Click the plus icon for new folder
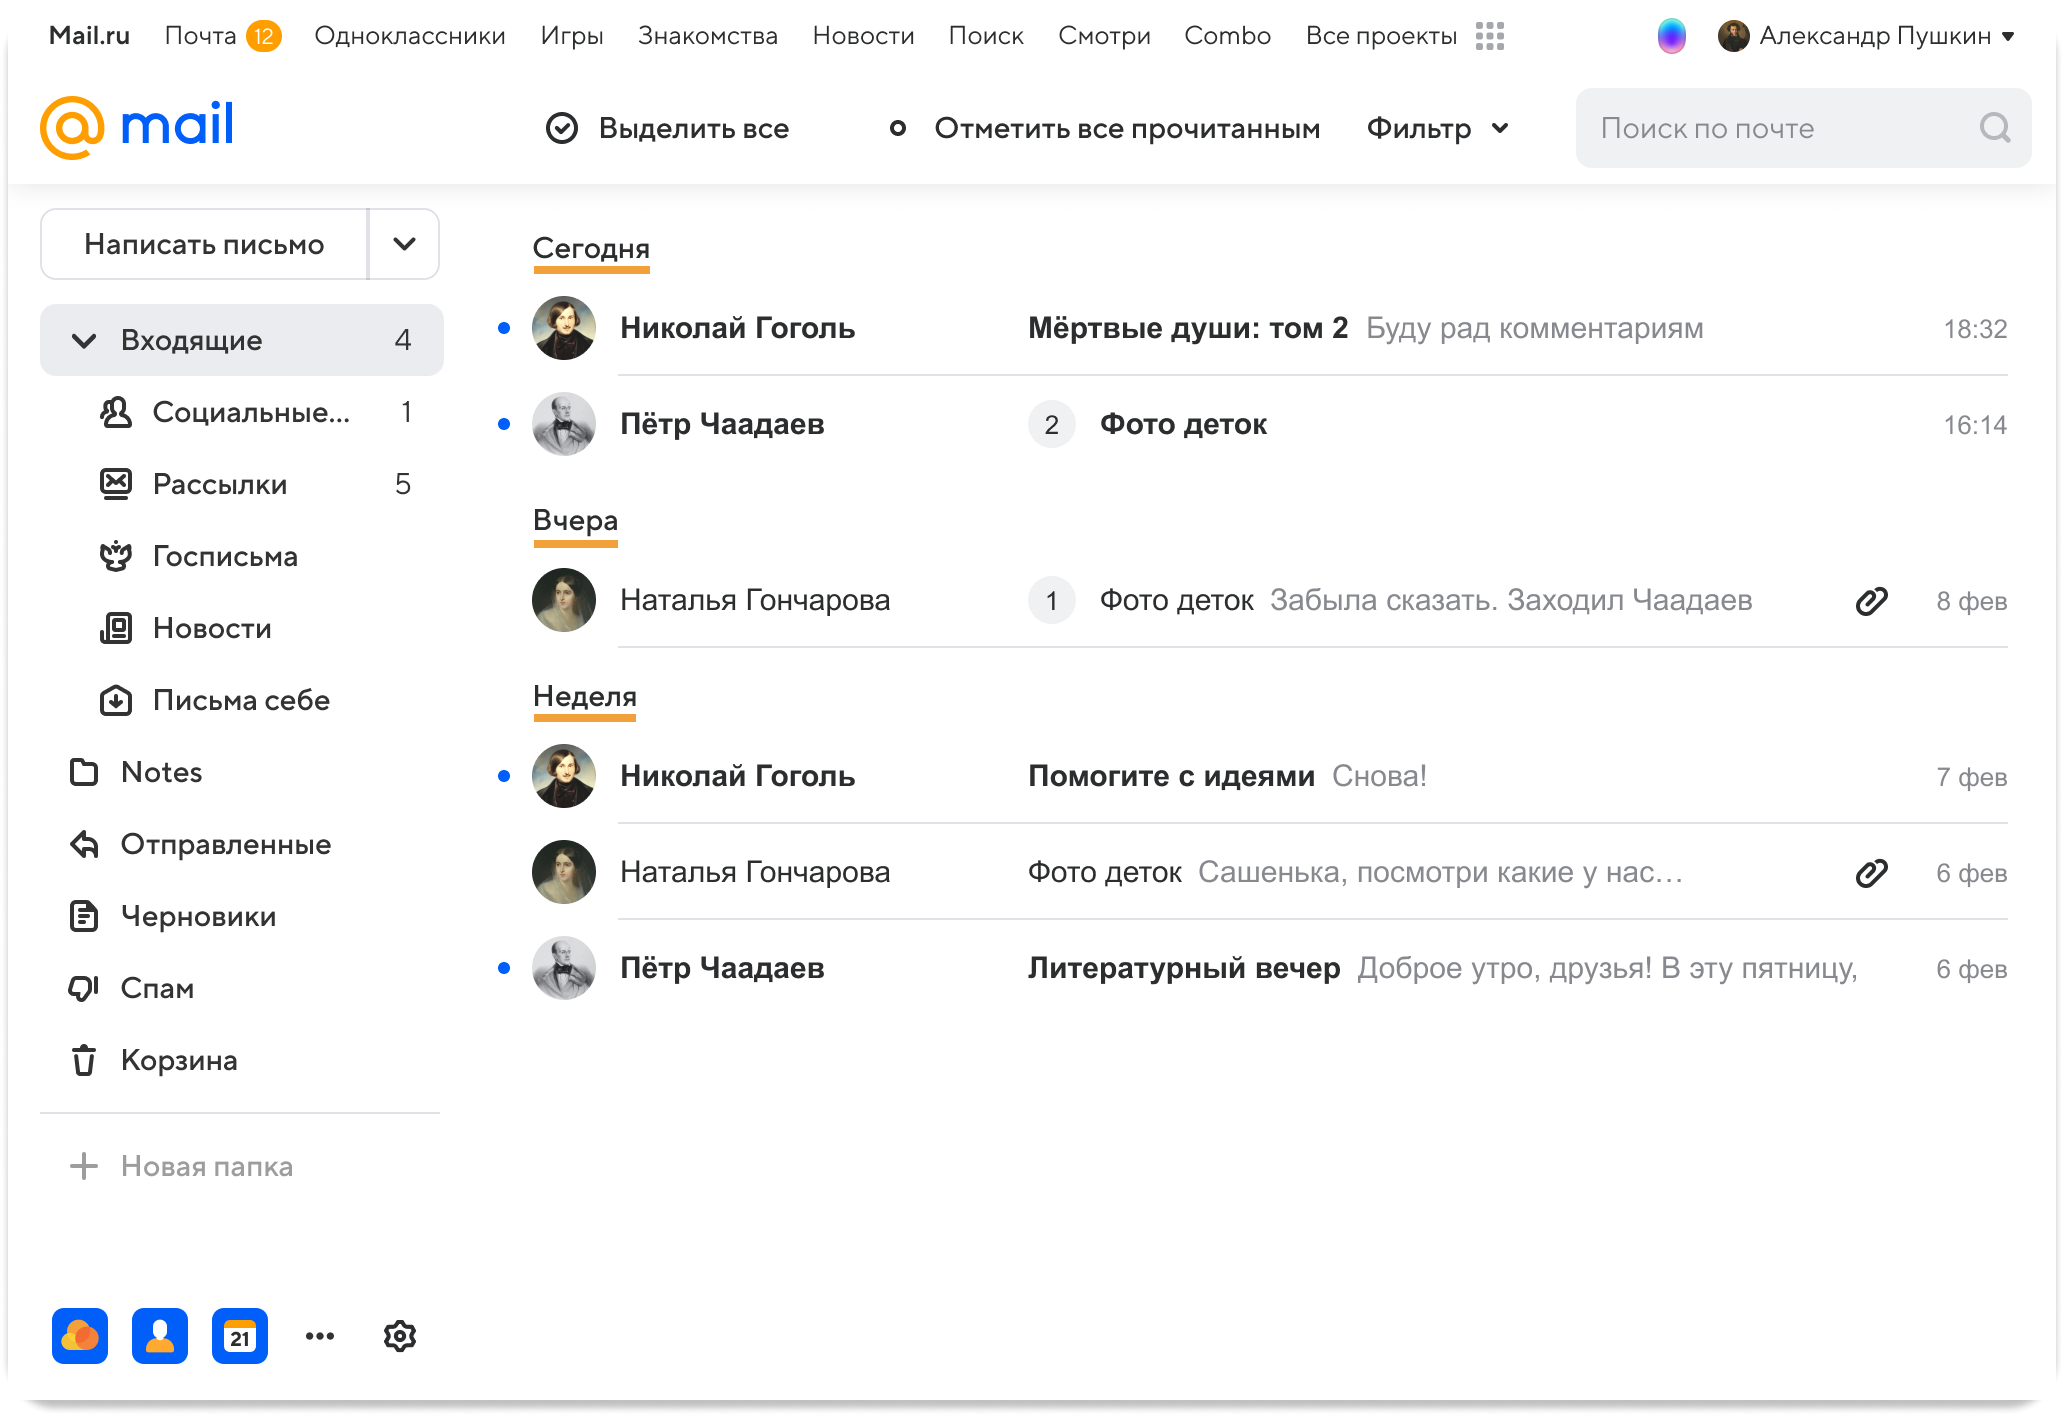2064x1416 pixels. [x=84, y=1166]
